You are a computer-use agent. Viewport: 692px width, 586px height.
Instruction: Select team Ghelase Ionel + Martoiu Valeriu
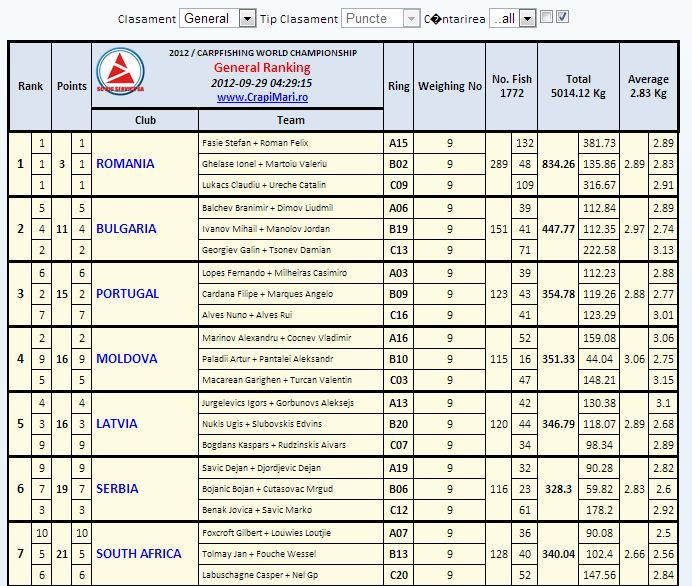click(264, 164)
